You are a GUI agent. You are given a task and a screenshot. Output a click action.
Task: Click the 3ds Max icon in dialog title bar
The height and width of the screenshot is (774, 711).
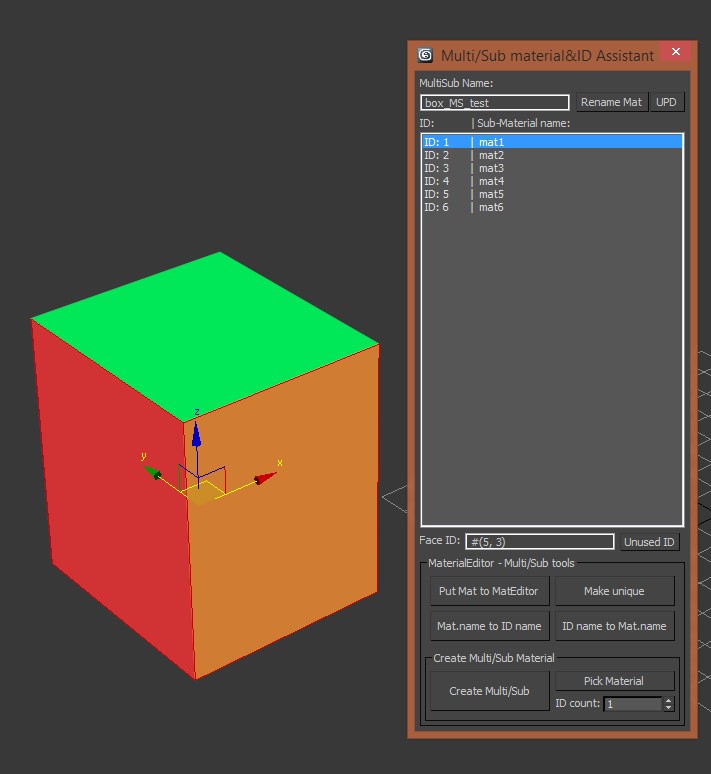[x=426, y=55]
